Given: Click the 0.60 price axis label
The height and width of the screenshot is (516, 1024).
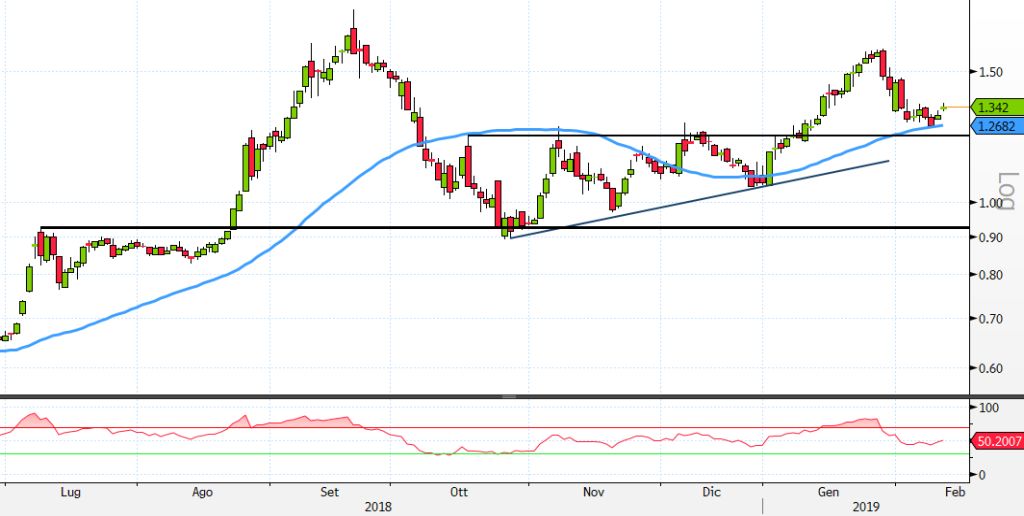Looking at the screenshot, I should coord(993,368).
